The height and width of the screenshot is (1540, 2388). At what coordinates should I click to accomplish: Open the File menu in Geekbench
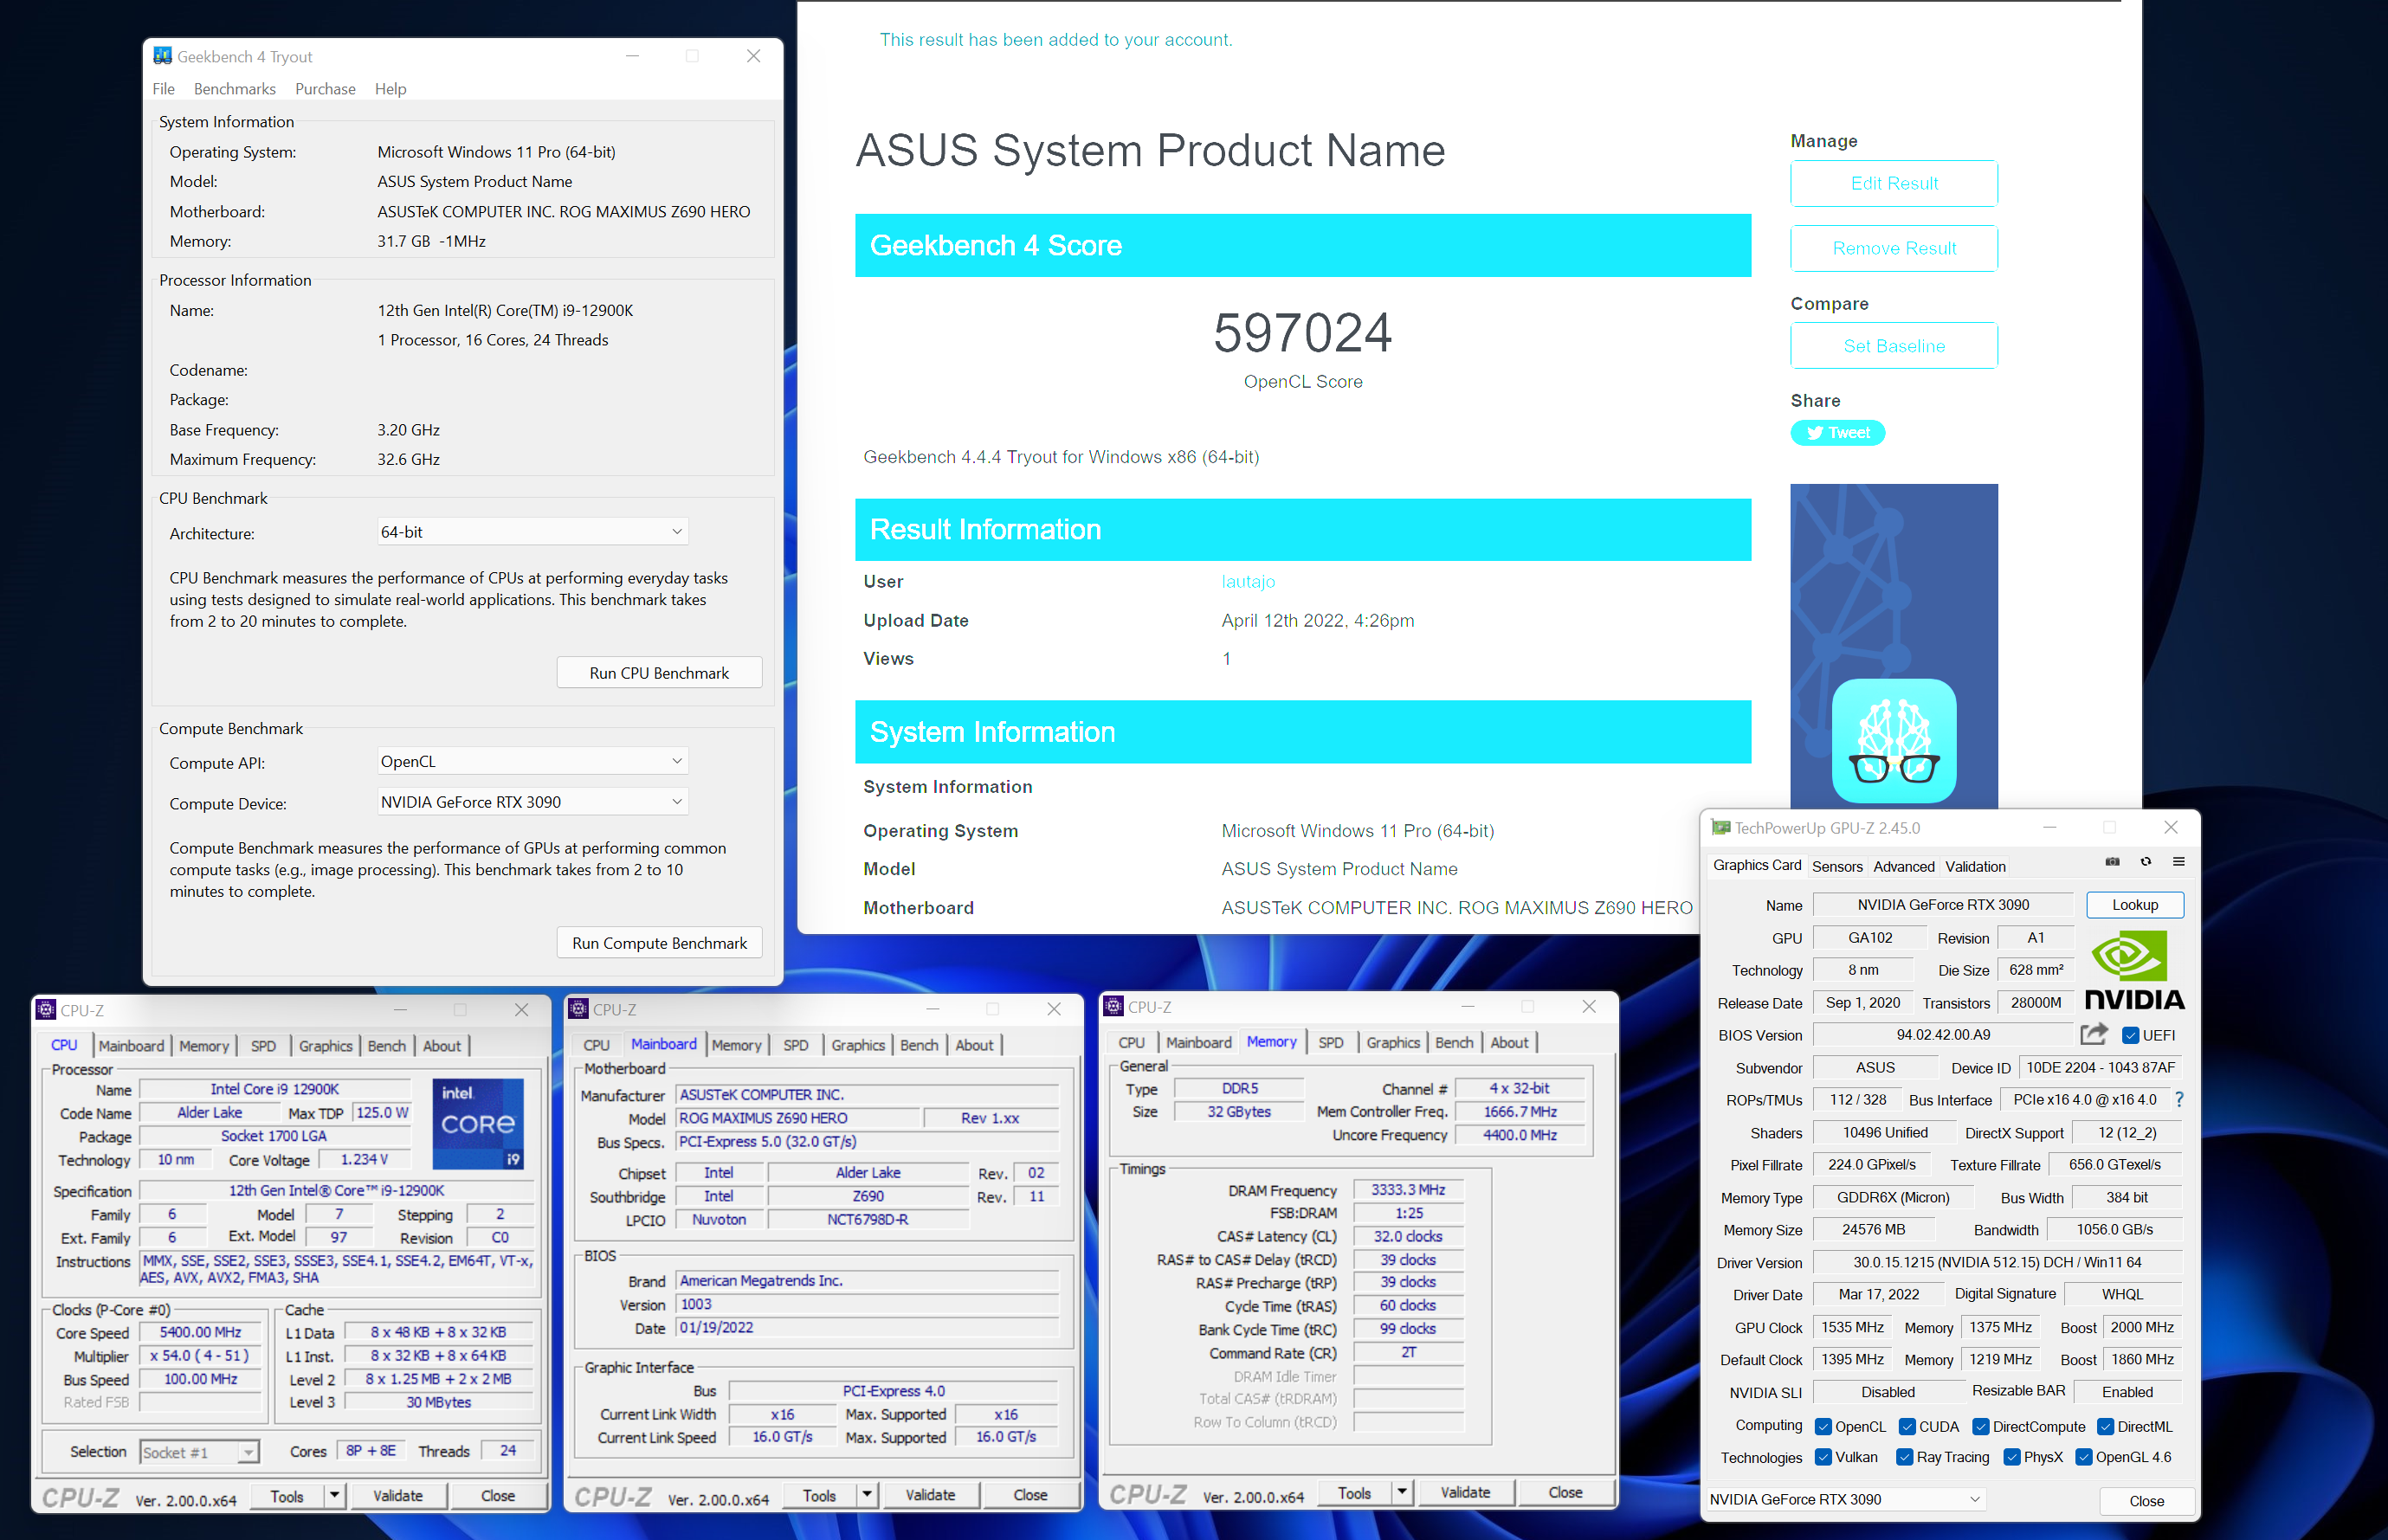pos(163,89)
